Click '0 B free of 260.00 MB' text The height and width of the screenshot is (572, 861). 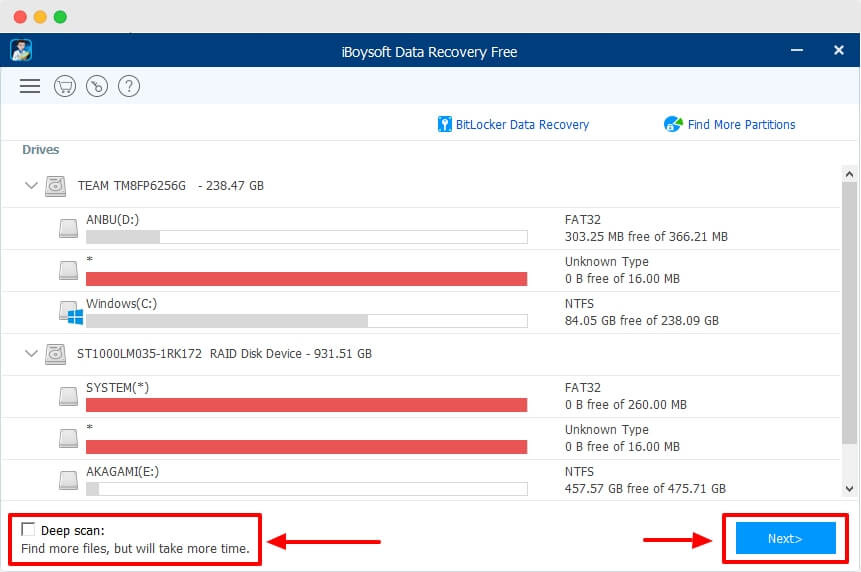click(x=625, y=405)
